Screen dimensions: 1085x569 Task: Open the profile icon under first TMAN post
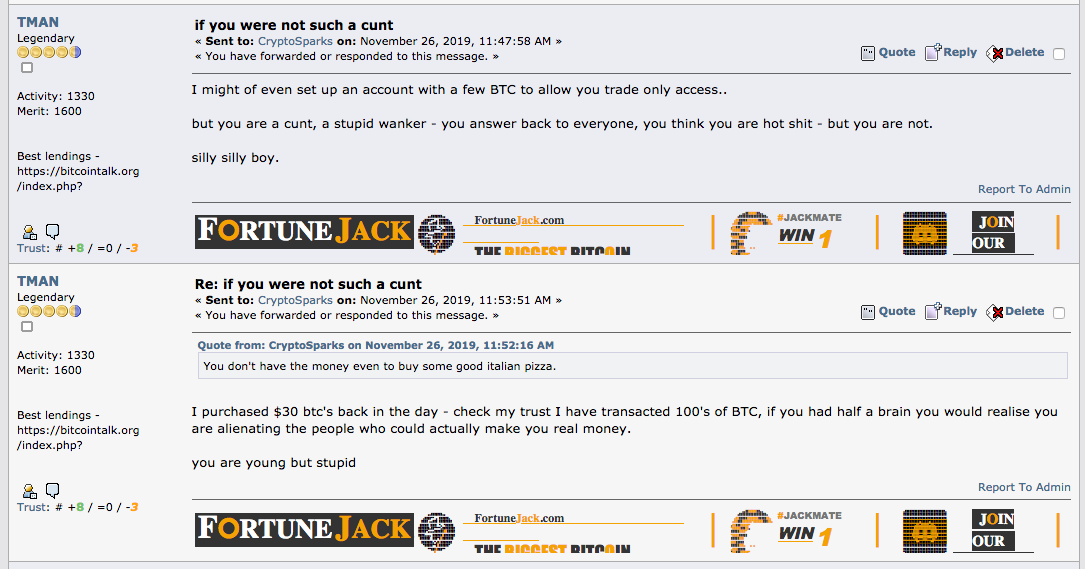coord(29,232)
